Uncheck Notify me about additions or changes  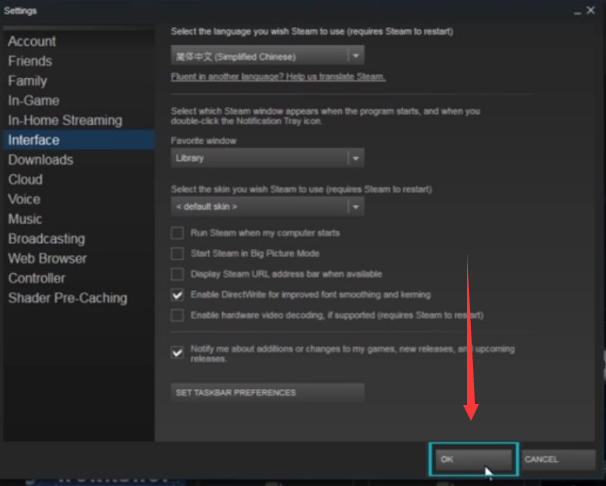177,352
